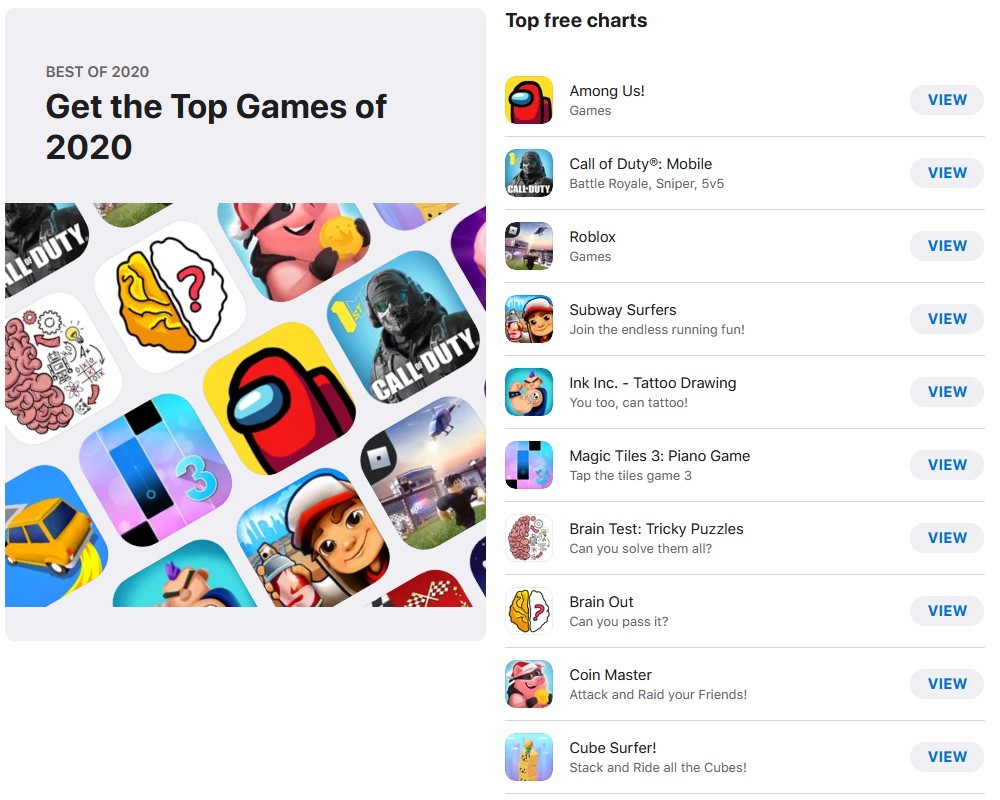Select the Roblox app icon
Image resolution: width=1000 pixels, height=800 pixels.
click(529, 246)
